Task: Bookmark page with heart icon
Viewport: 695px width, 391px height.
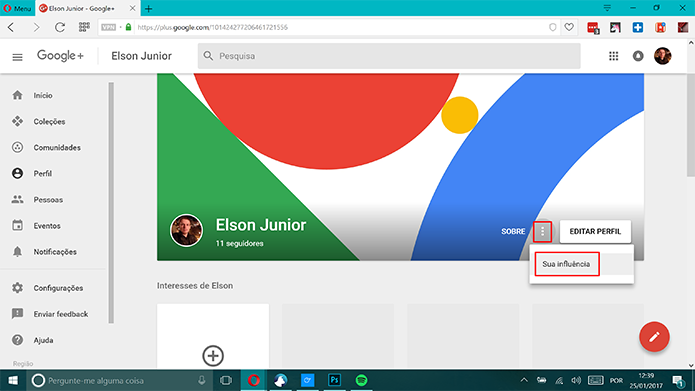Action: pos(569,27)
